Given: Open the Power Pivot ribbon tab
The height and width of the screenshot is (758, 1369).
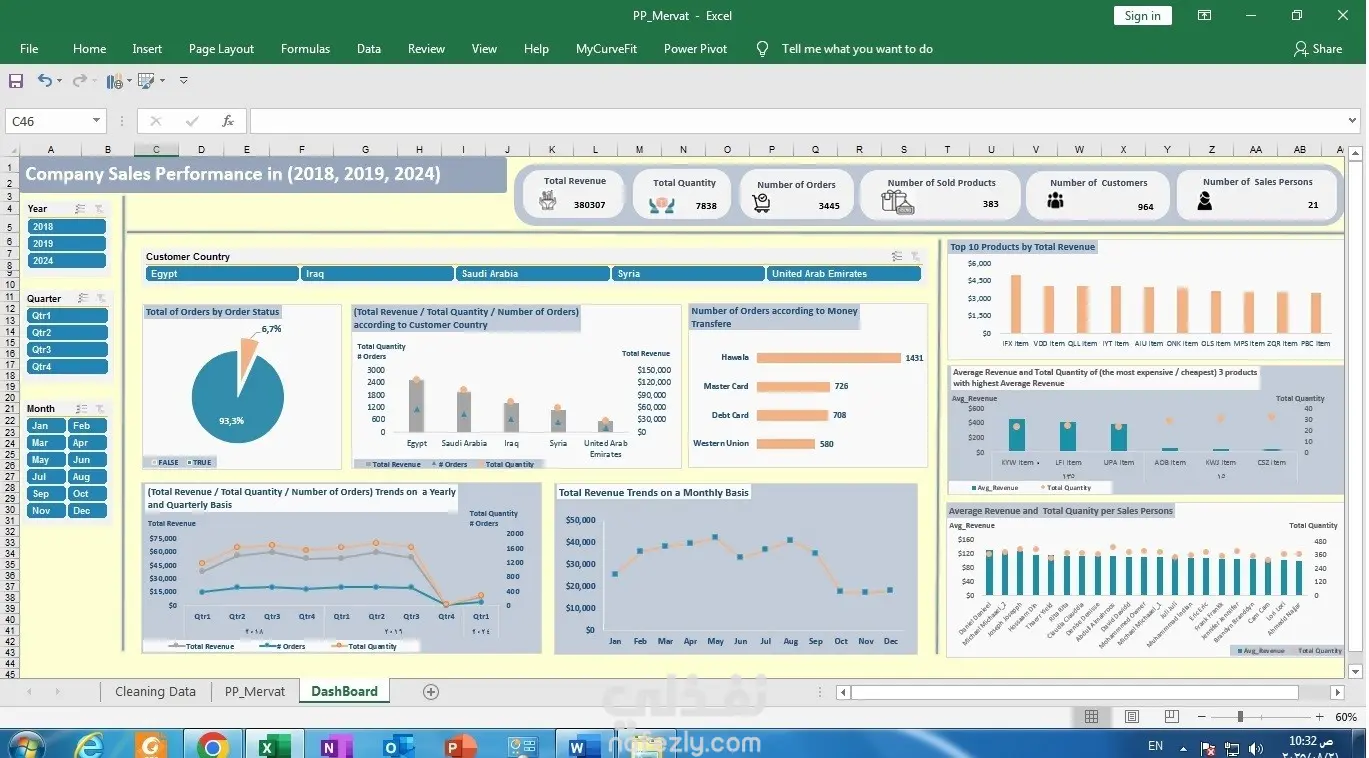Looking at the screenshot, I should coord(695,49).
